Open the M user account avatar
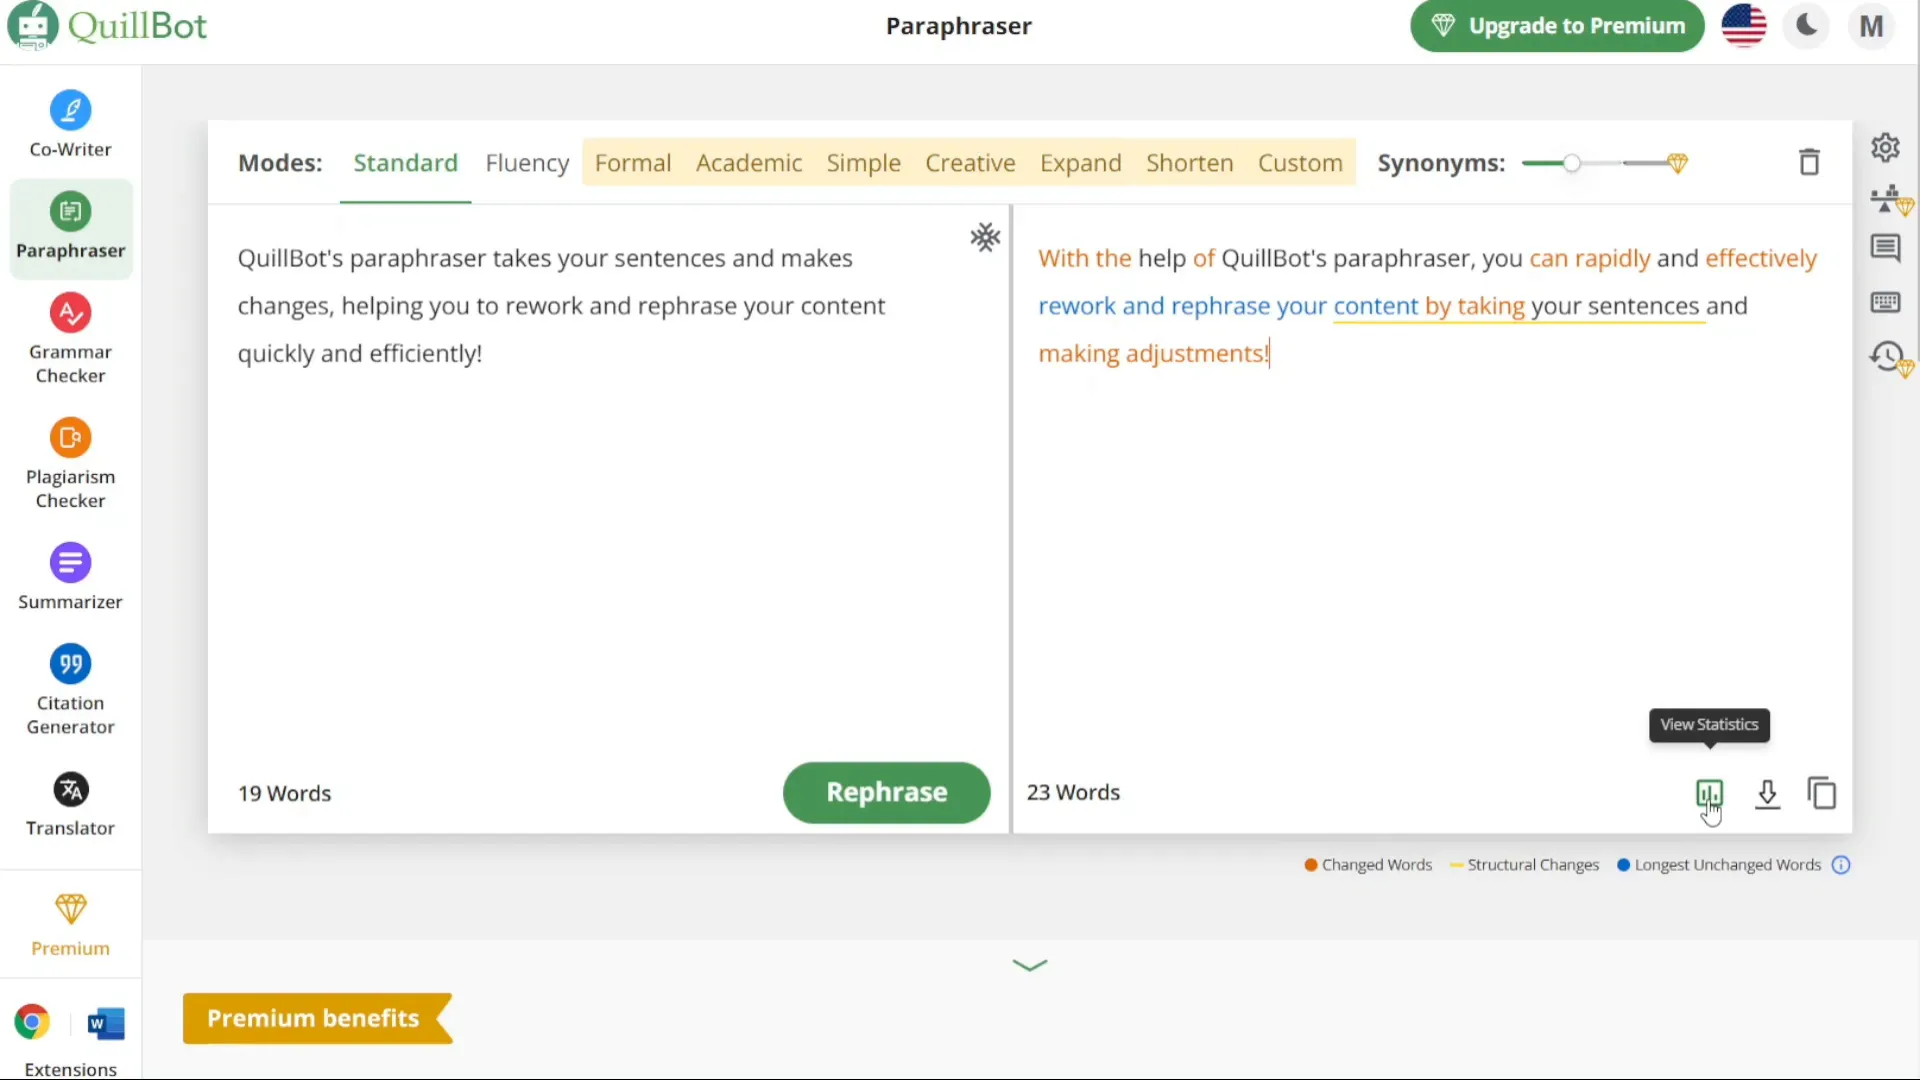The width and height of the screenshot is (1920, 1080). click(1871, 26)
